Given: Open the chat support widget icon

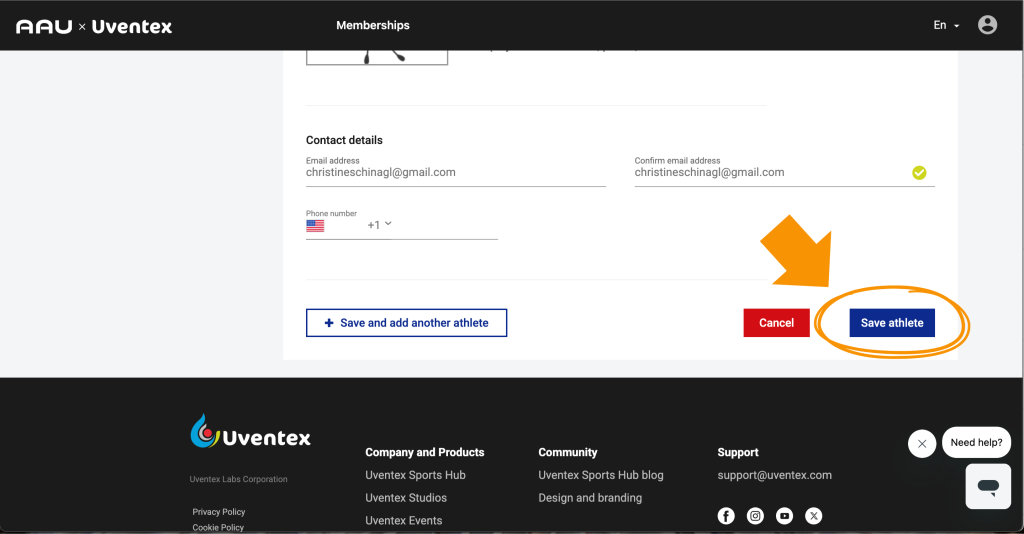Looking at the screenshot, I should [988, 487].
